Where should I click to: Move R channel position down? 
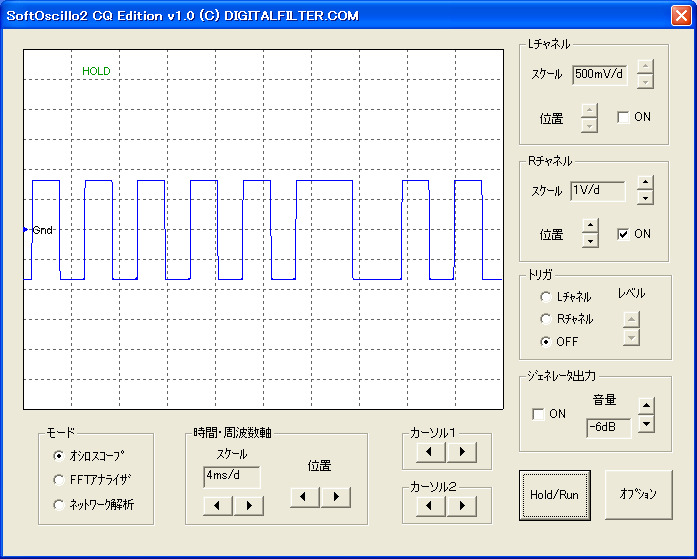pos(590,241)
